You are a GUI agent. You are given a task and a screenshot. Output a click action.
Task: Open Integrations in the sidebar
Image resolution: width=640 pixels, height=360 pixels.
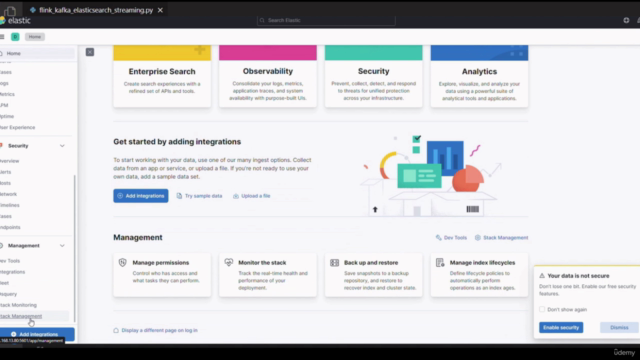13,272
